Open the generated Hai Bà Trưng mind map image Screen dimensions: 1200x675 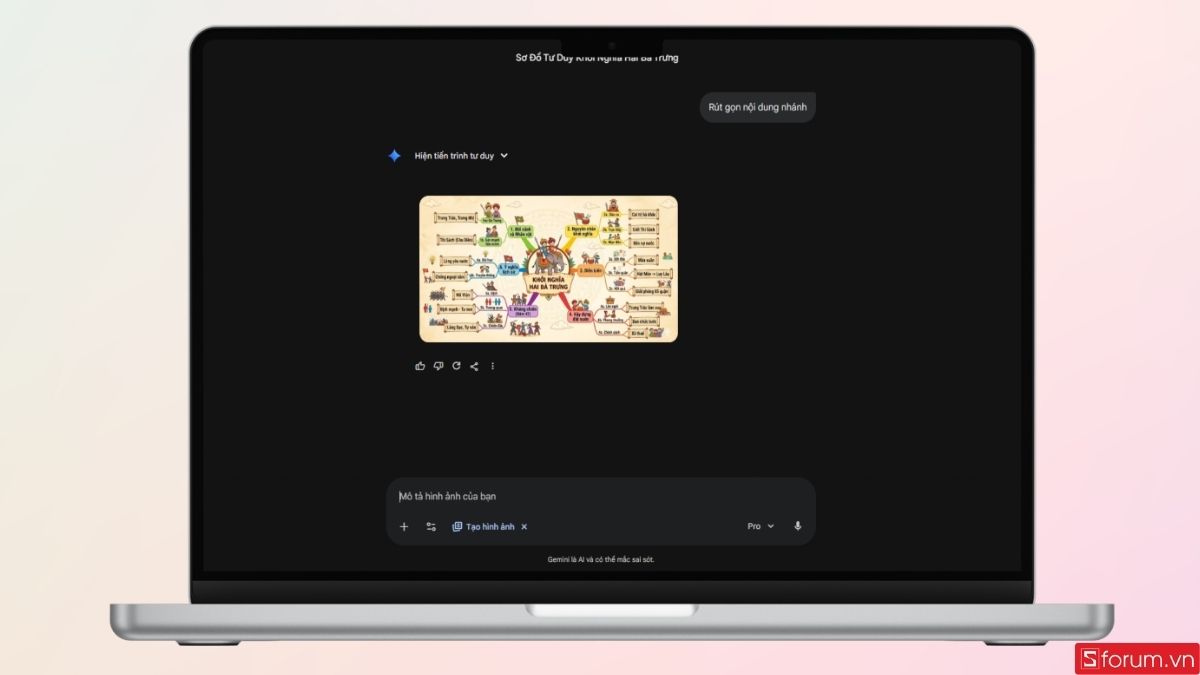(x=548, y=269)
